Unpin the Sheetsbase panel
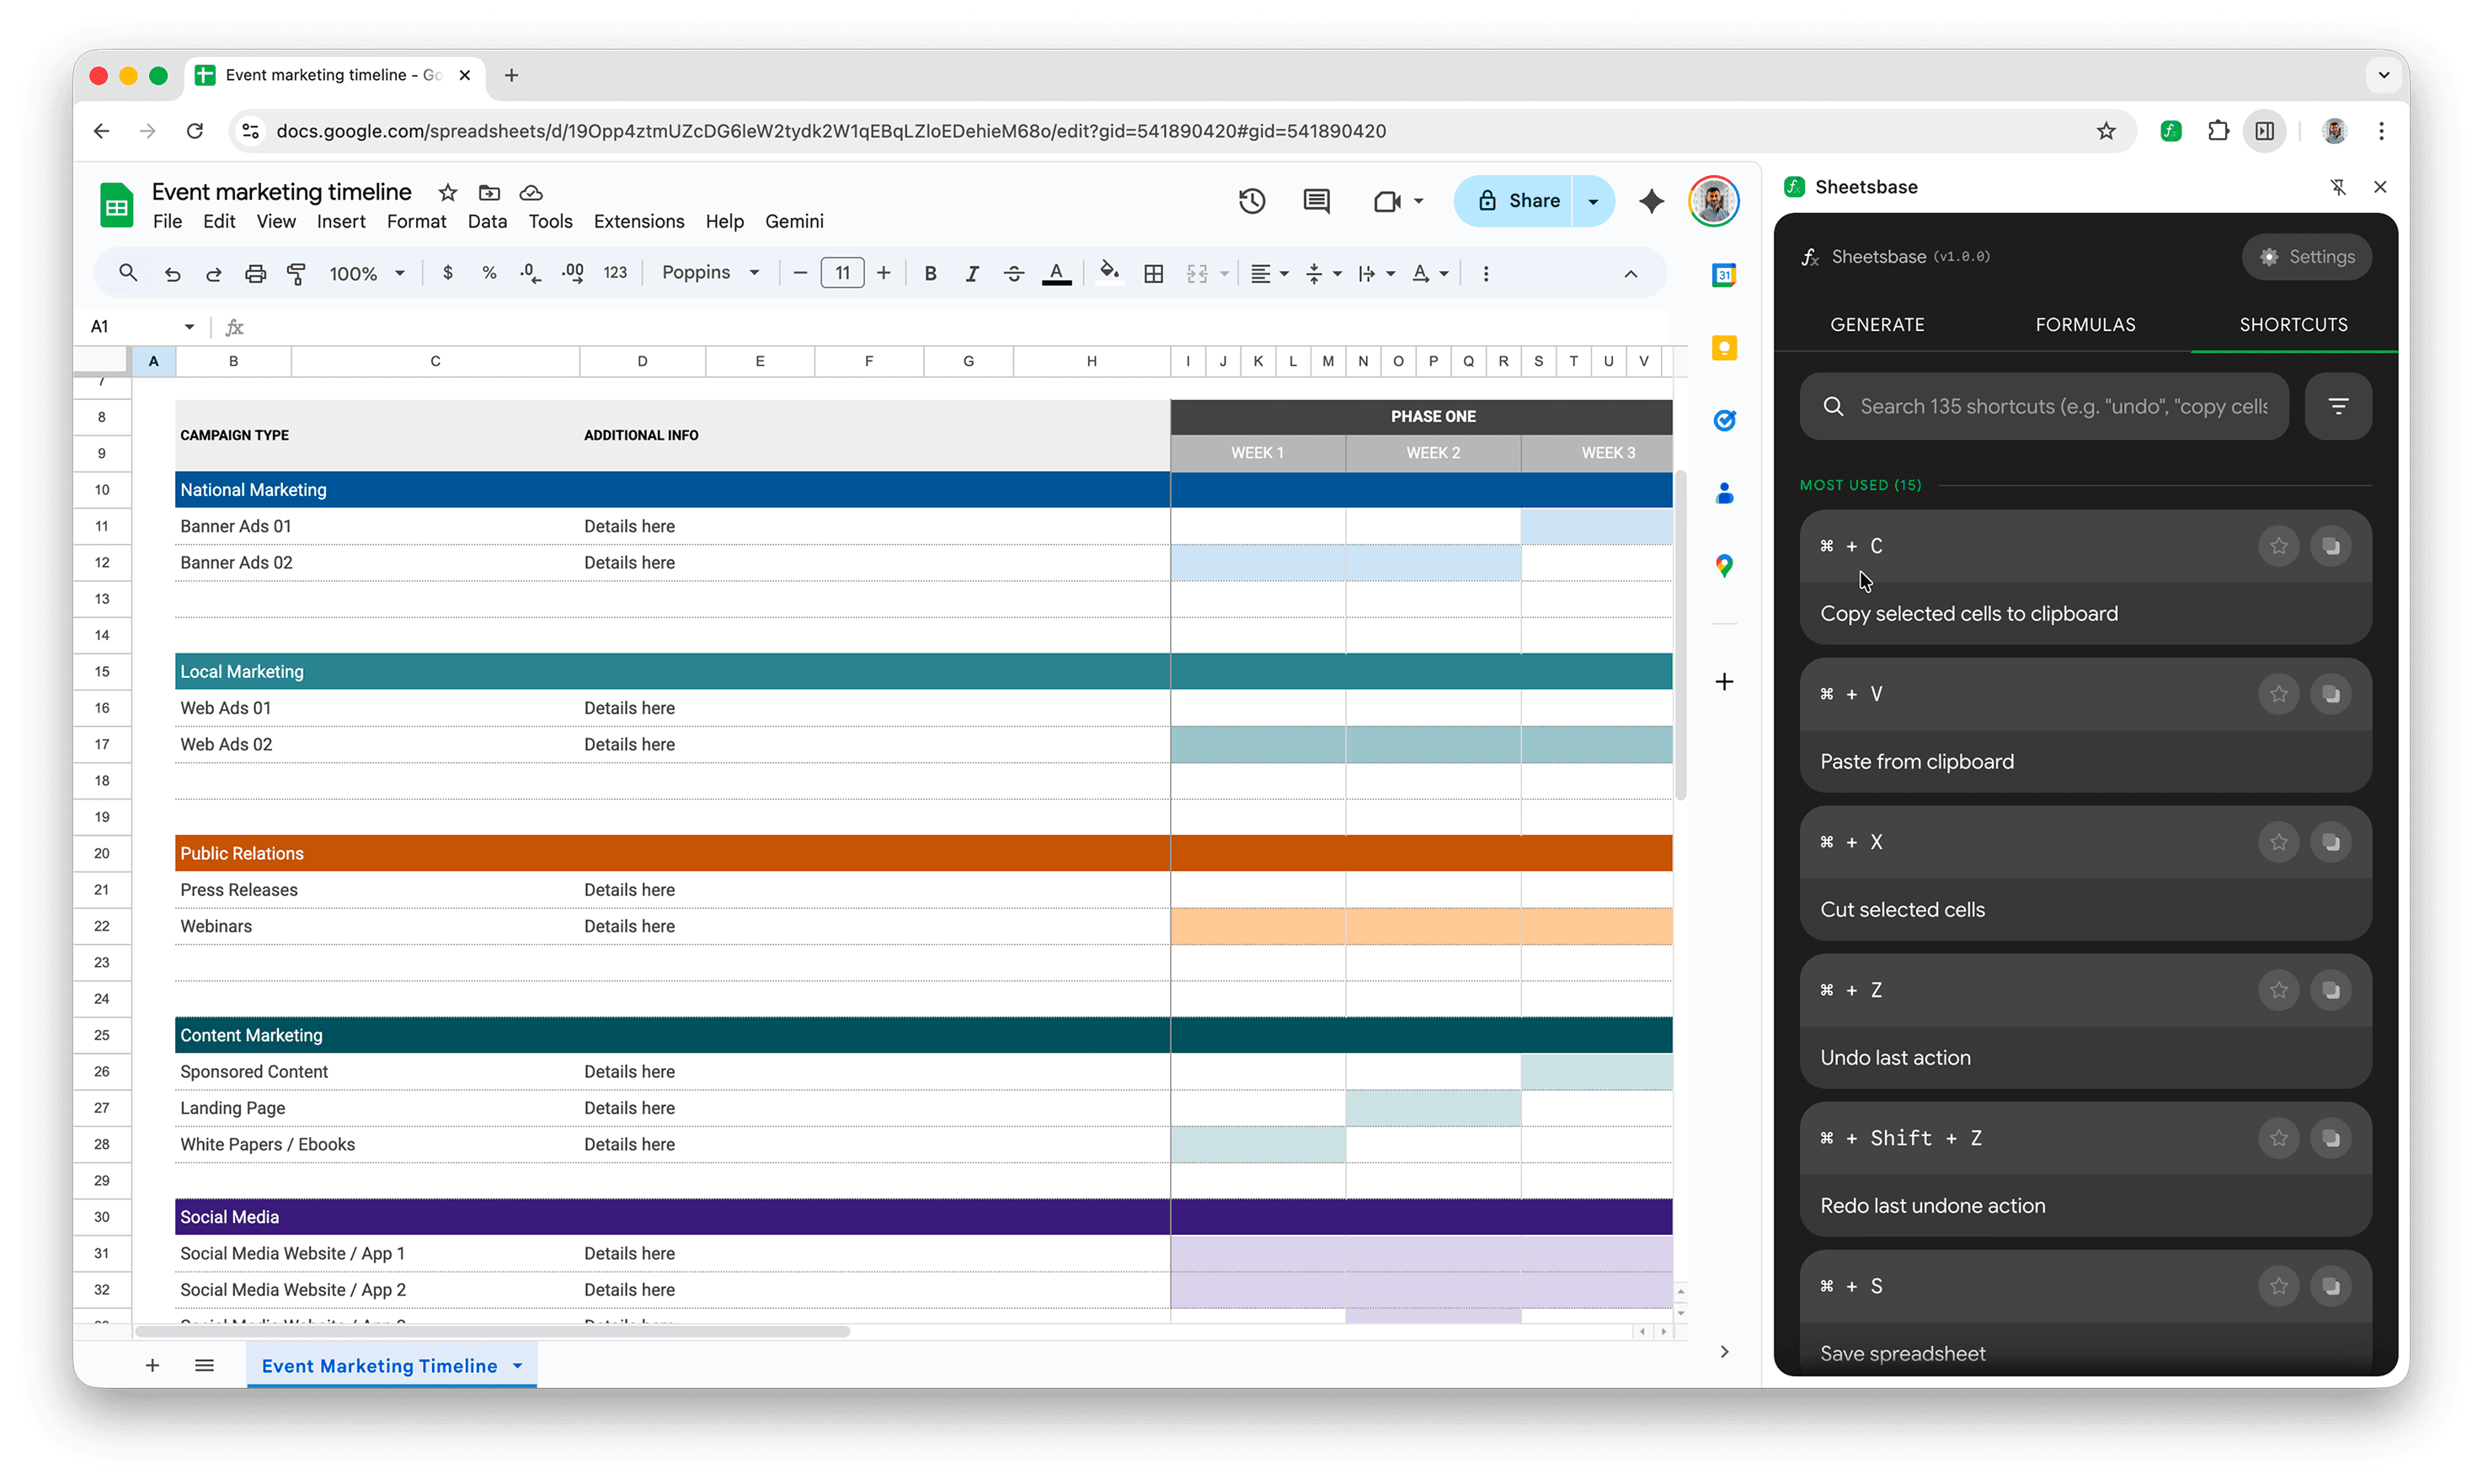Image resolution: width=2483 pixels, height=1484 pixels. click(x=2339, y=187)
